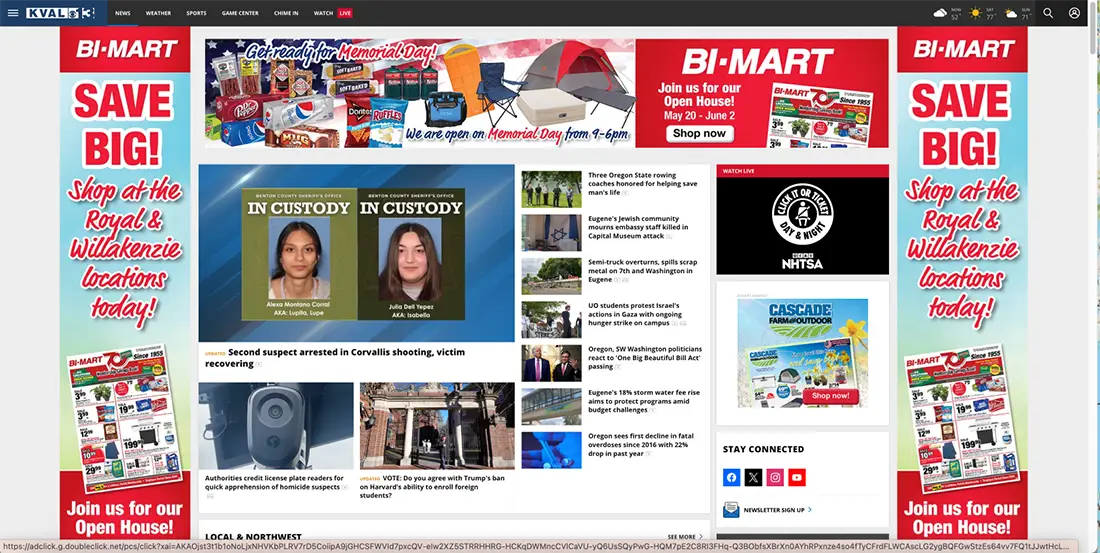This screenshot has width=1100, height=553.
Task: Open the Harvard foreign students vote headline
Action: [x=432, y=486]
